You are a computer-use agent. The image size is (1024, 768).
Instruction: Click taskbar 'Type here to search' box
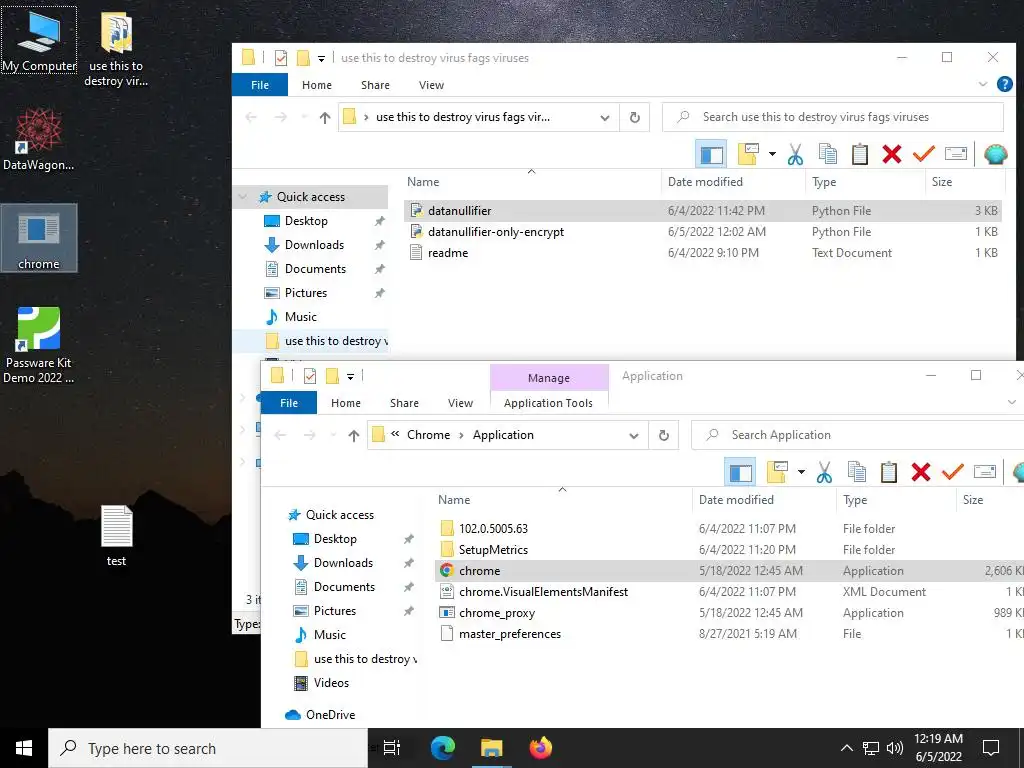(x=208, y=748)
